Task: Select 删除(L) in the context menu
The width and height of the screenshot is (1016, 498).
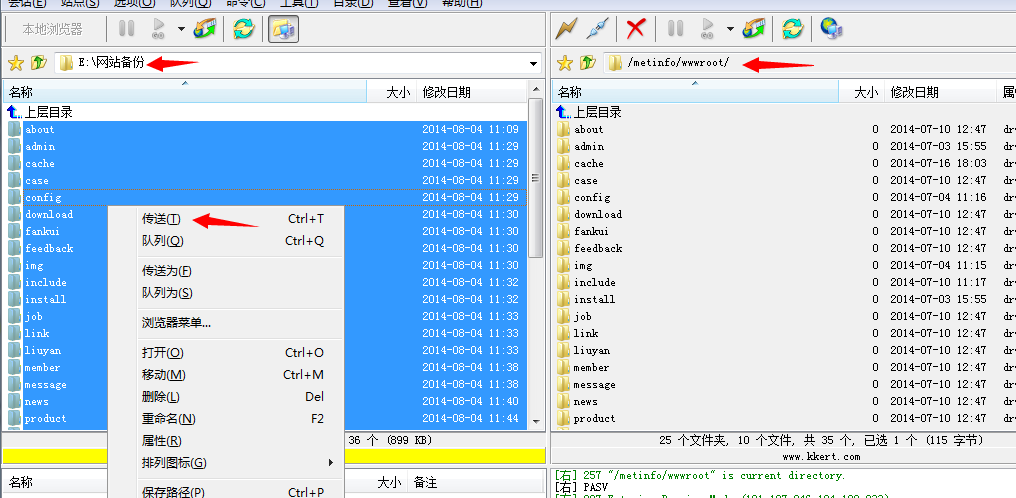Action: coord(161,397)
